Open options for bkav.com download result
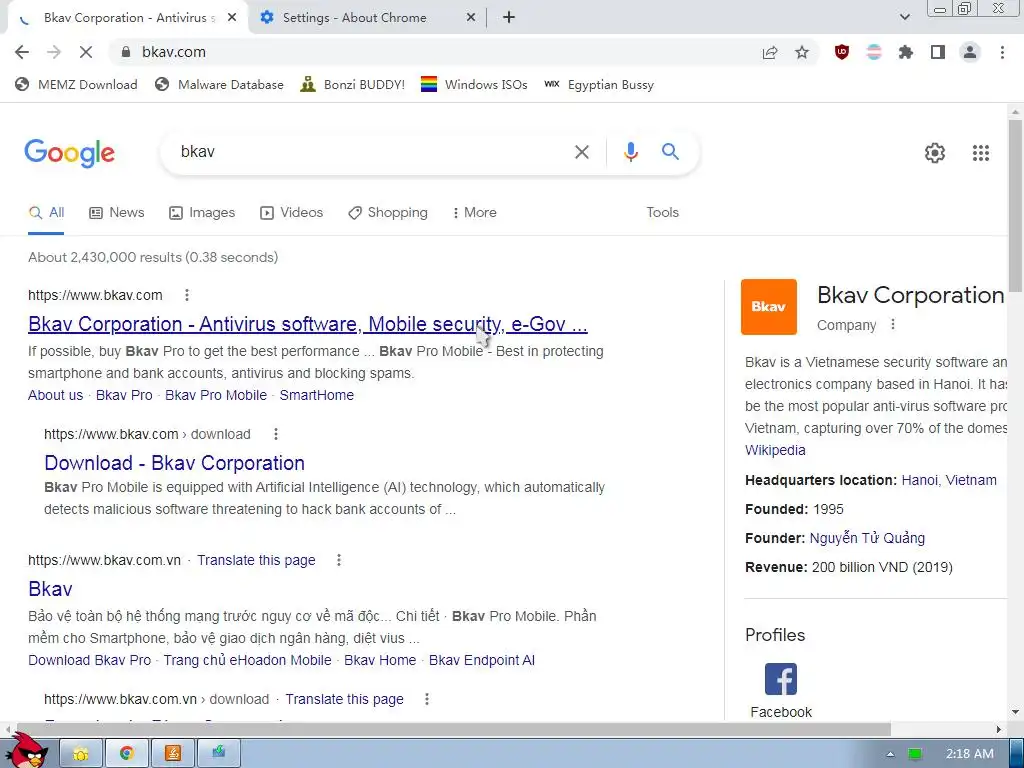Image resolution: width=1024 pixels, height=768 pixels. click(x=276, y=434)
